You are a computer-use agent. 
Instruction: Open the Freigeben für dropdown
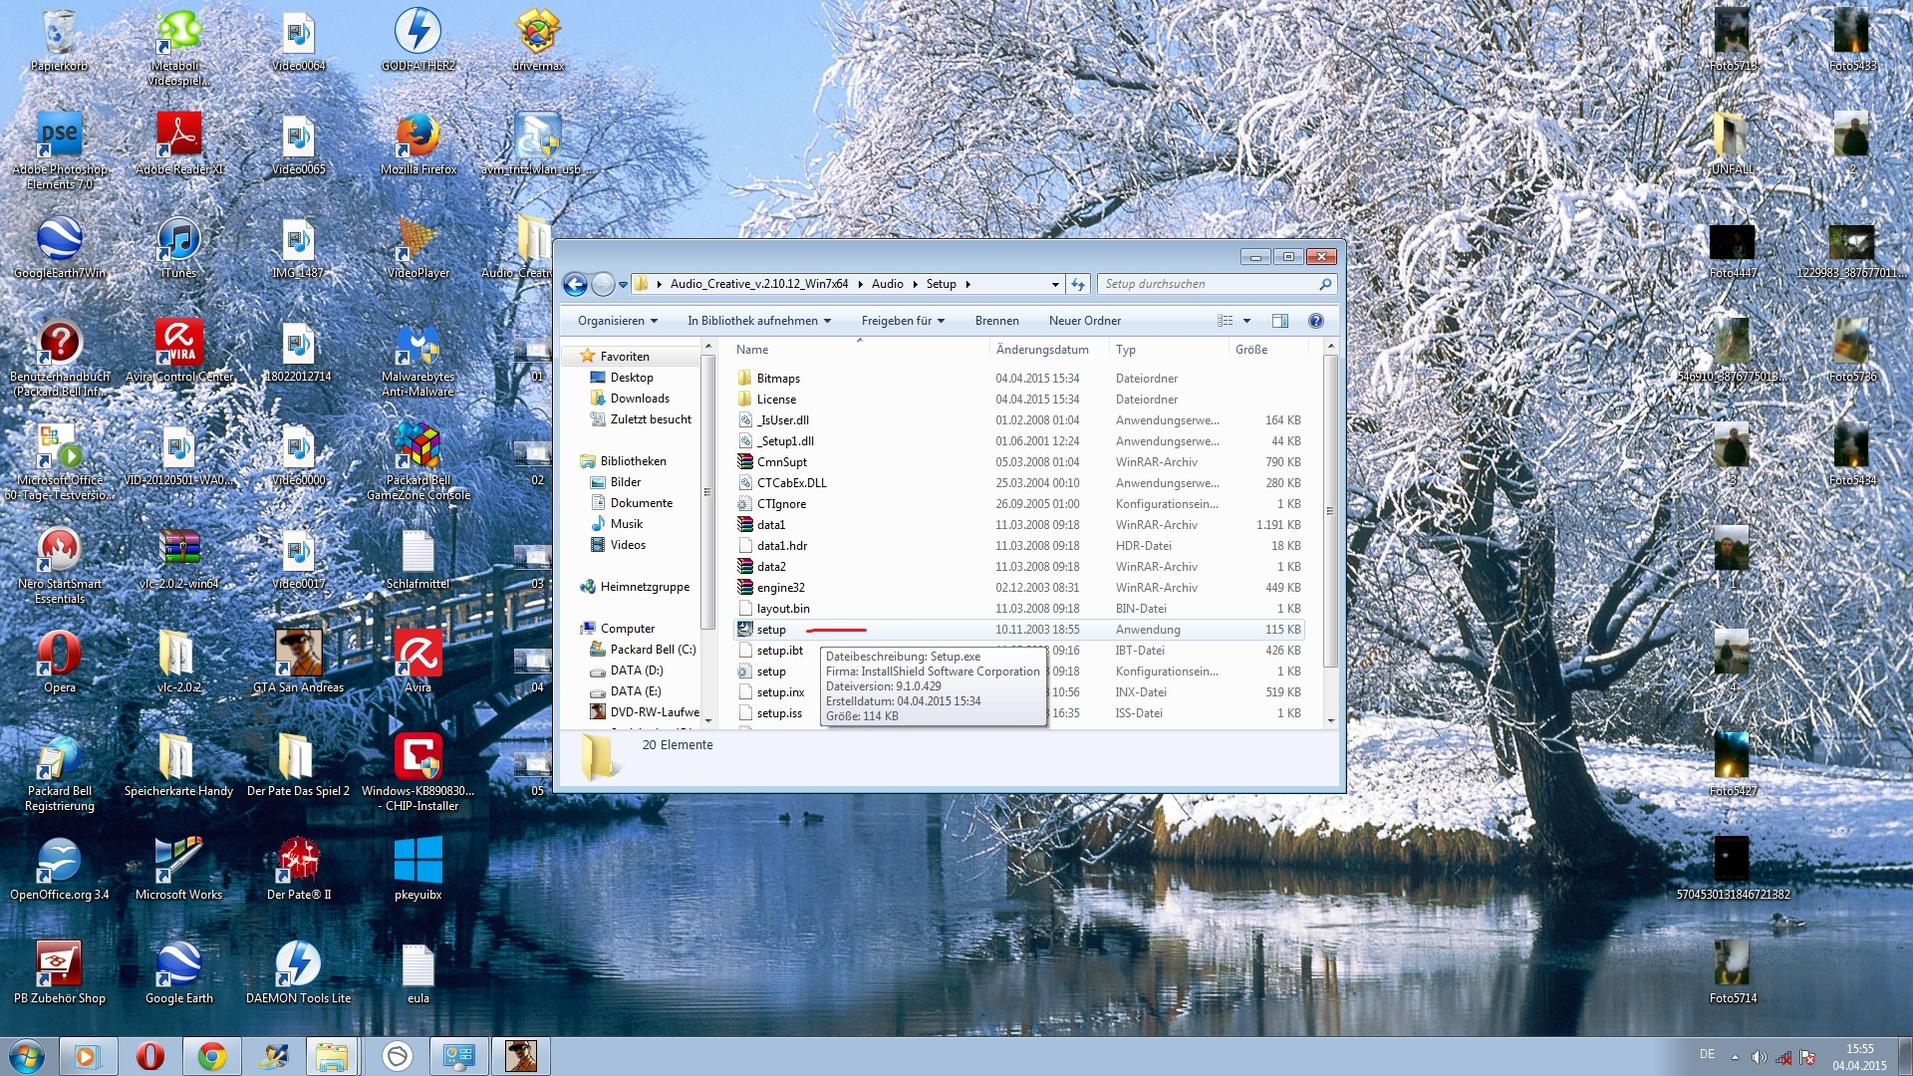[903, 321]
